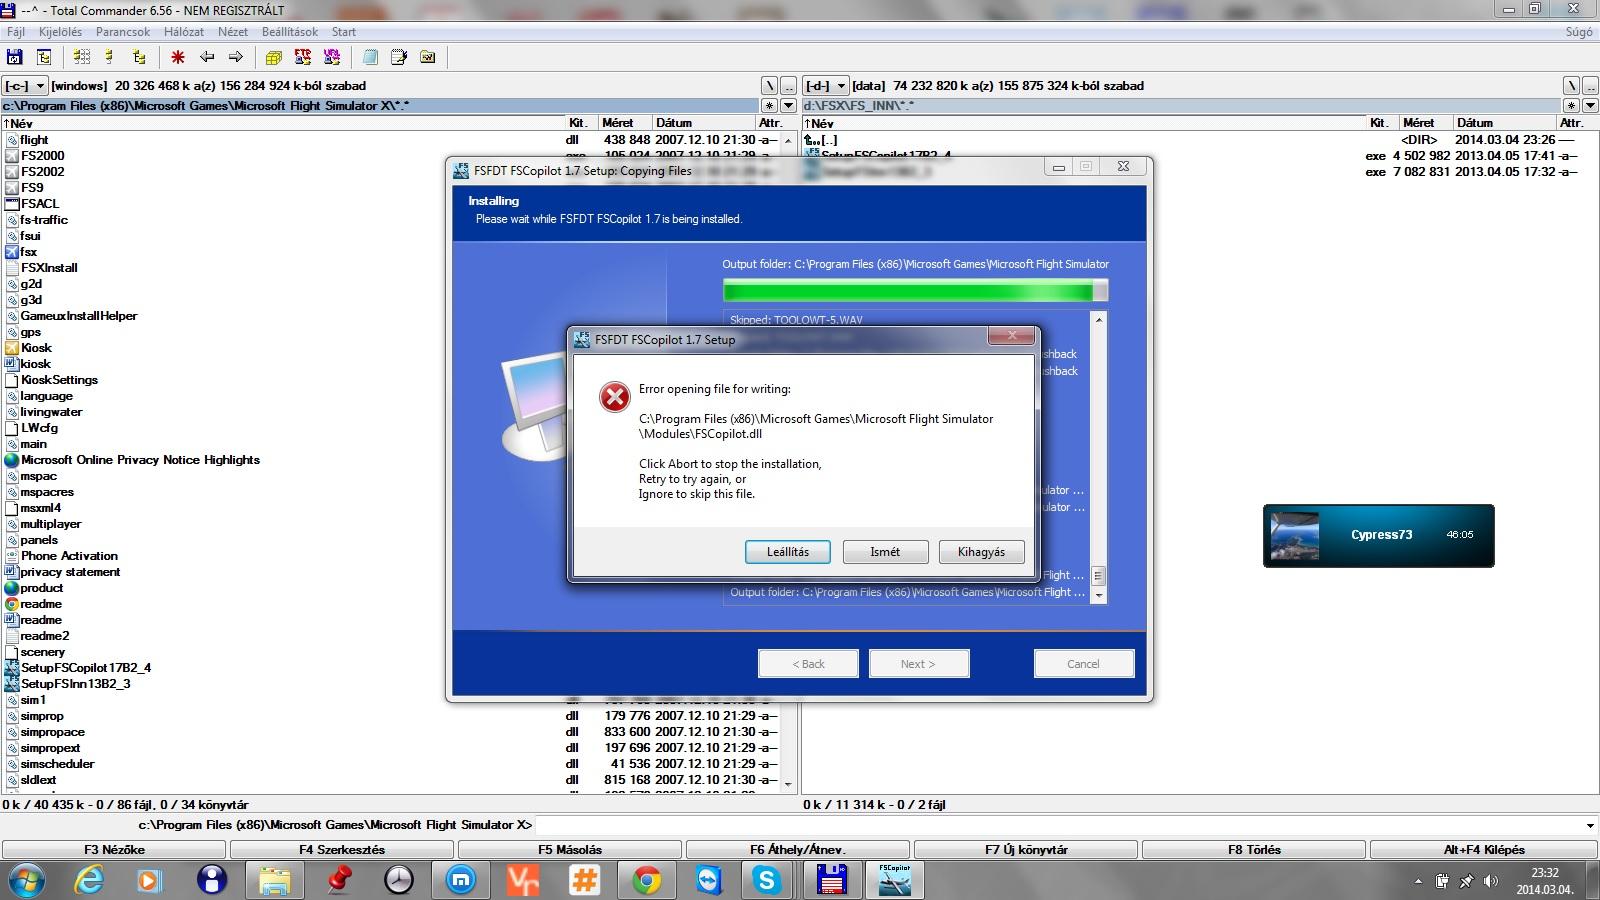This screenshot has height=900, width=1600.
Task: Open the Nézet menu
Action: 233,32
